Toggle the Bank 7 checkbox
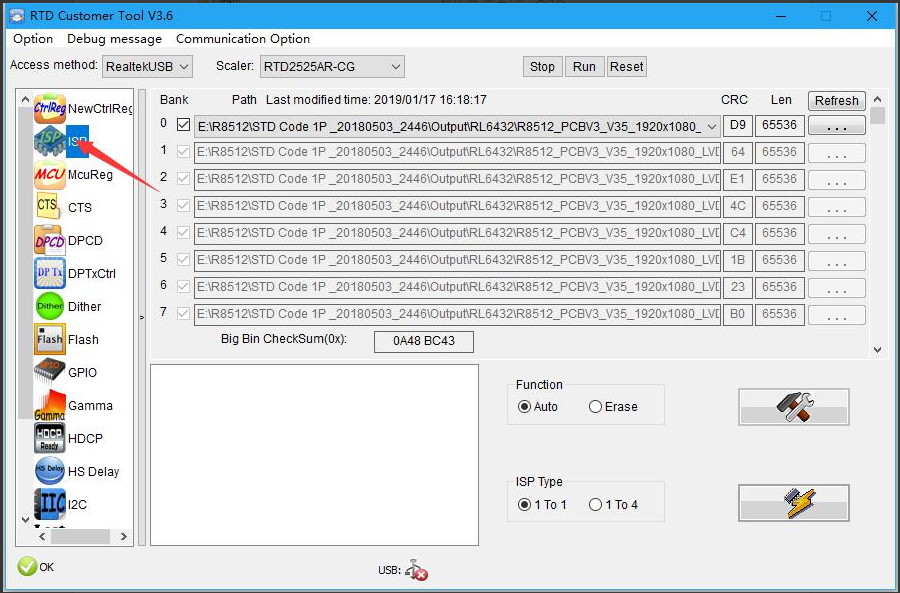 184,313
